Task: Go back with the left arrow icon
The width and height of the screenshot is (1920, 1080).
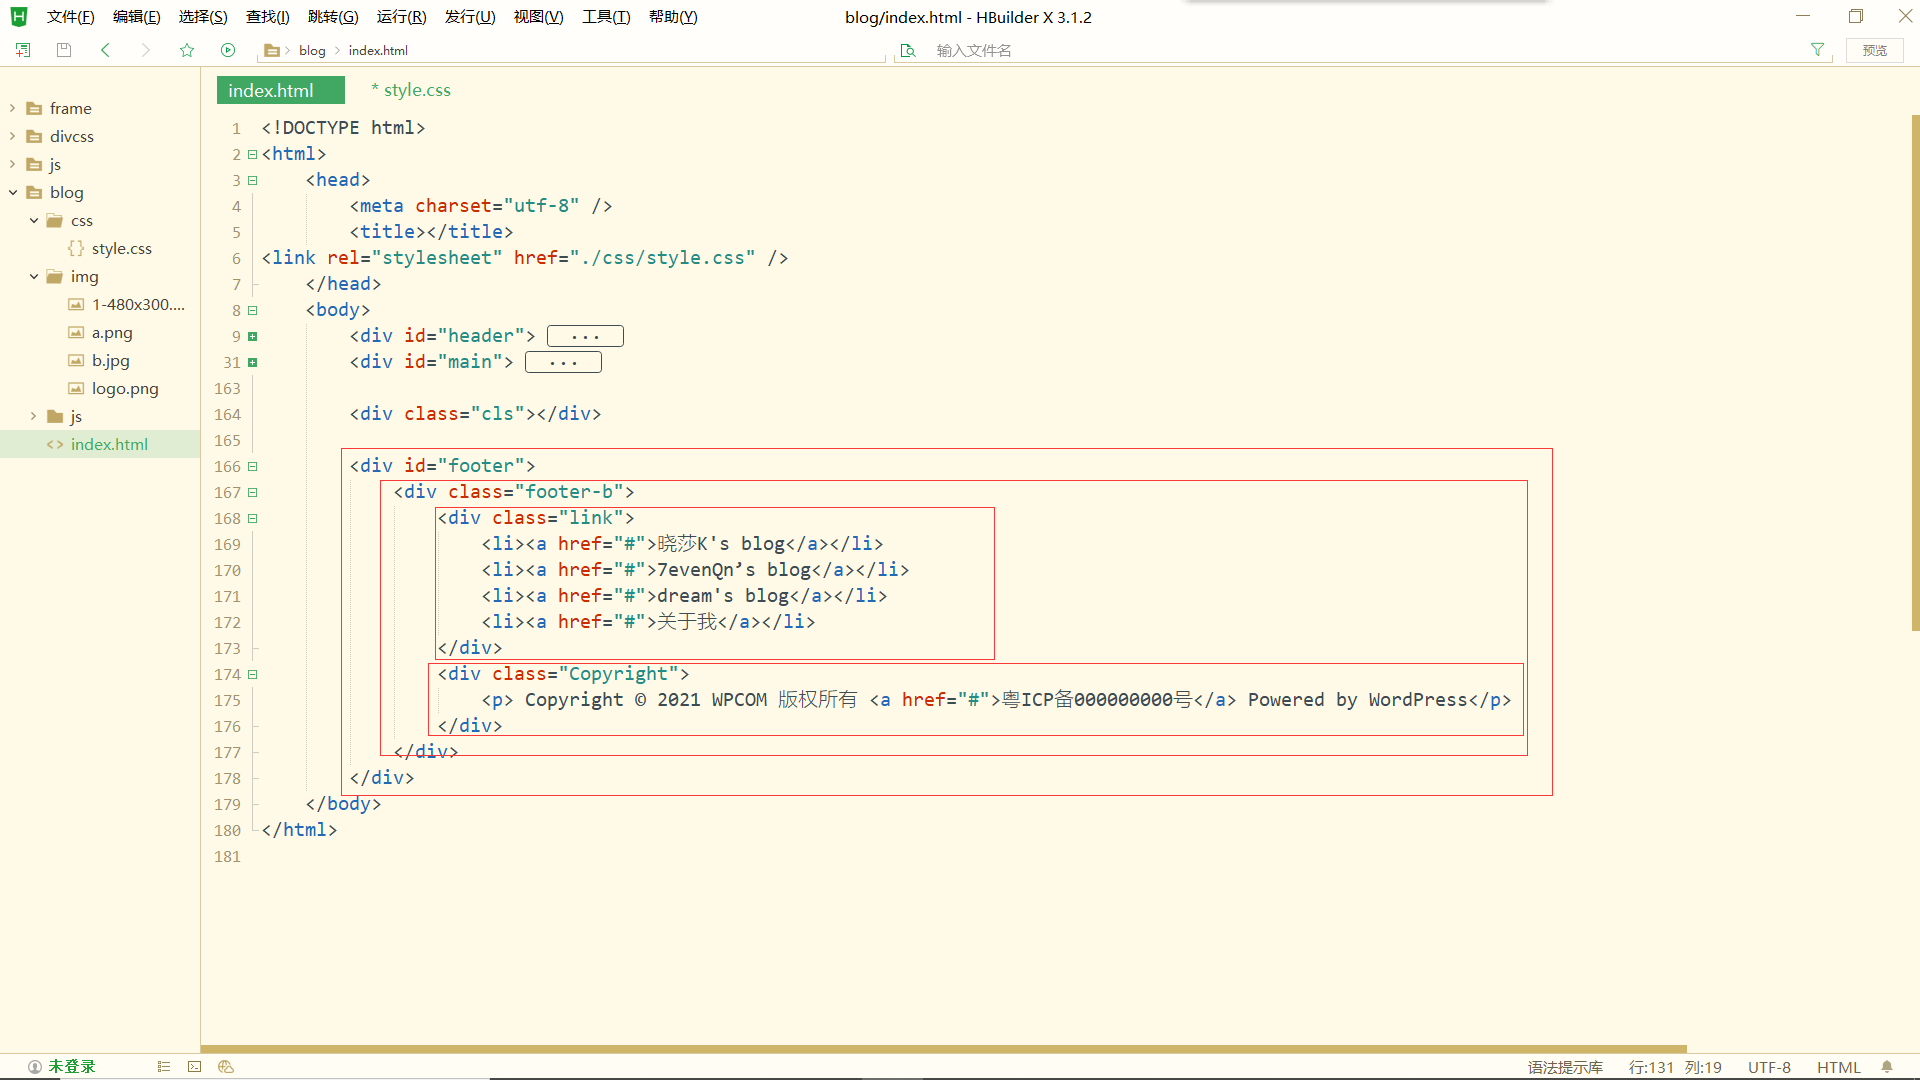Action: 105,50
